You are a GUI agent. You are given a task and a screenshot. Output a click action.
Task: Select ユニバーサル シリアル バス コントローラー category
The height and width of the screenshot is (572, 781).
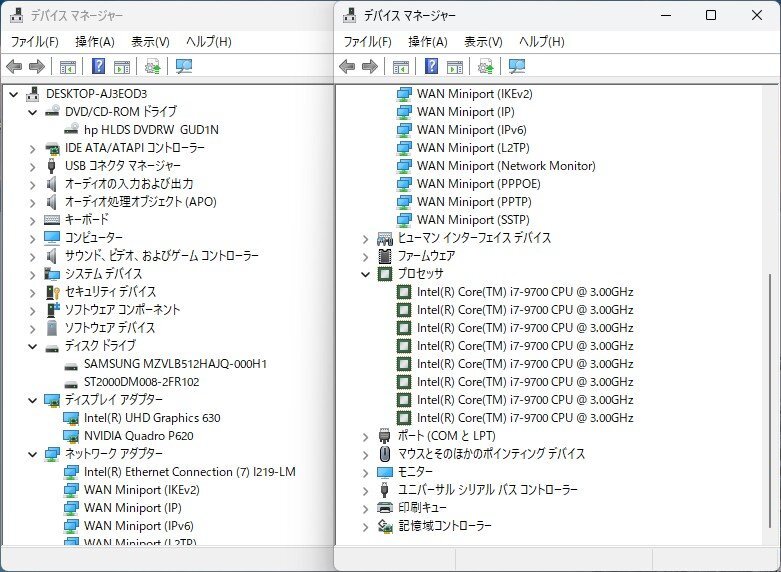[488, 489]
